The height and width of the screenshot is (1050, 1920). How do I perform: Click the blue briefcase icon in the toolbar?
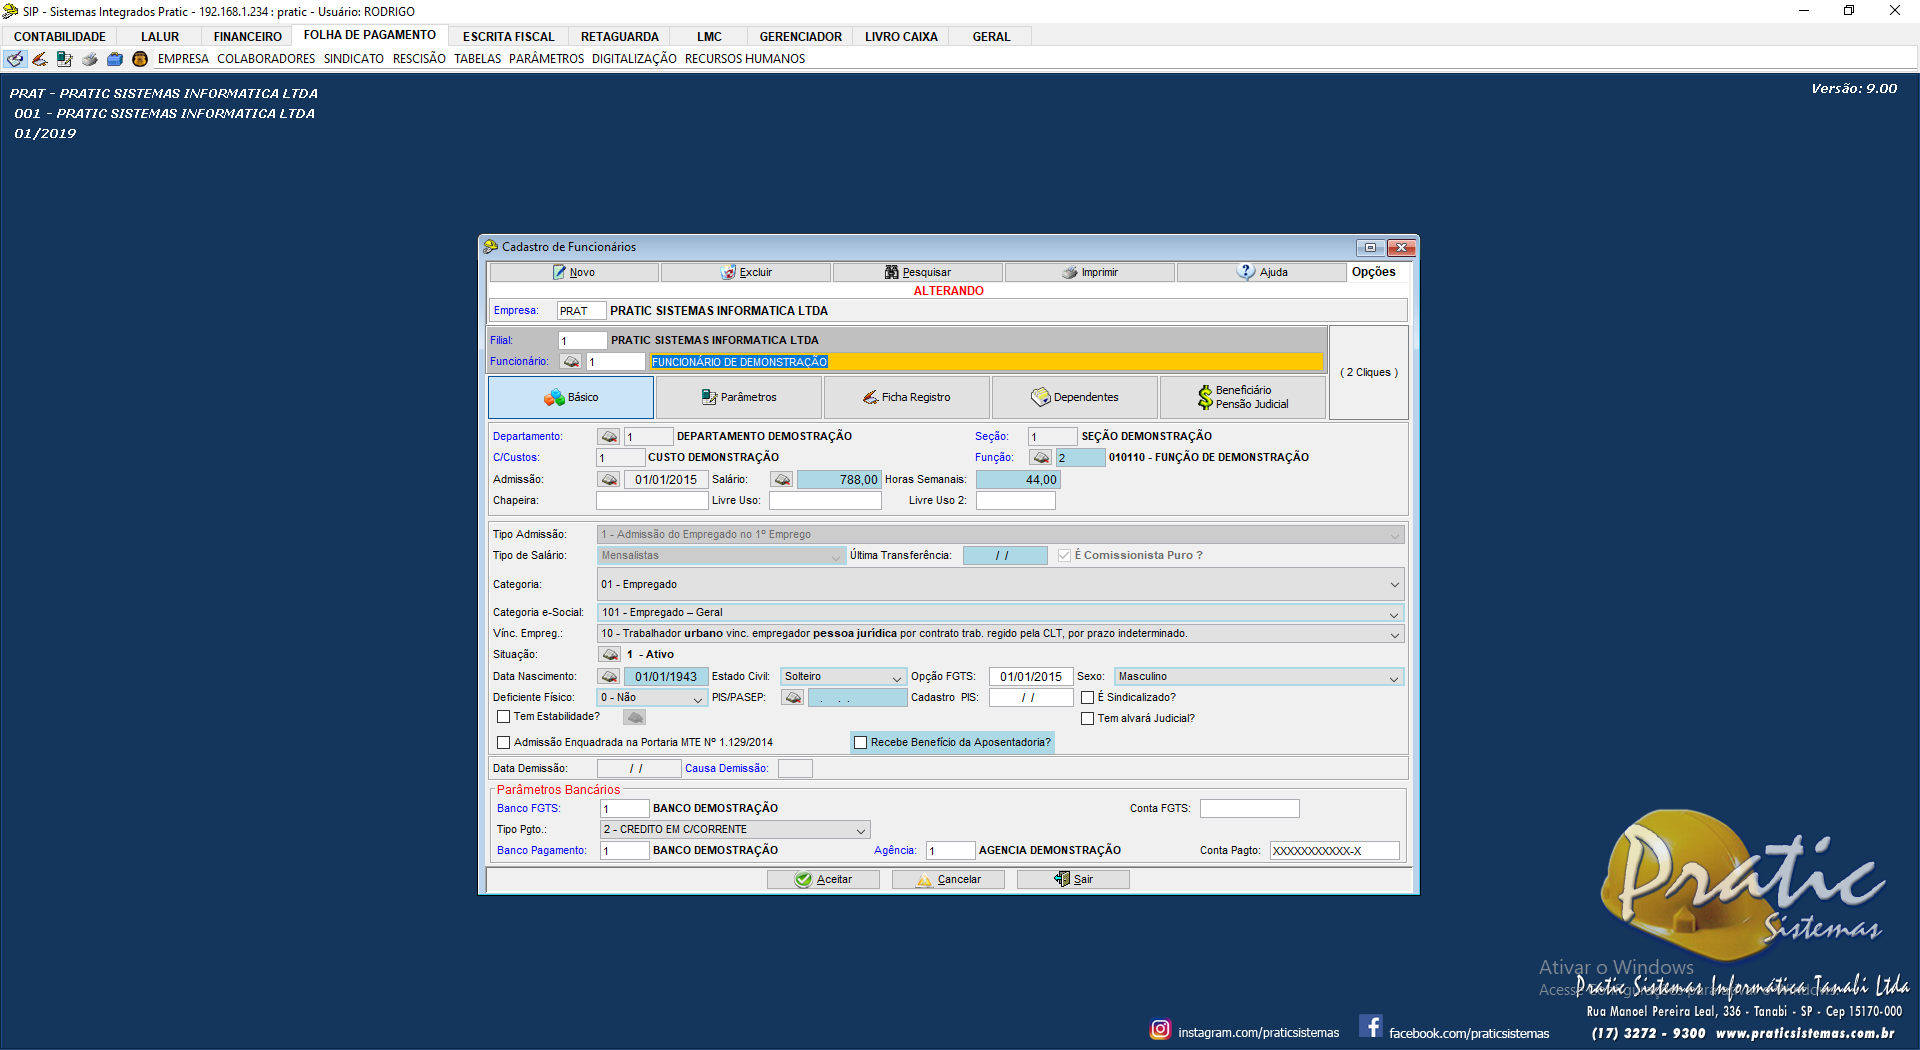click(115, 59)
